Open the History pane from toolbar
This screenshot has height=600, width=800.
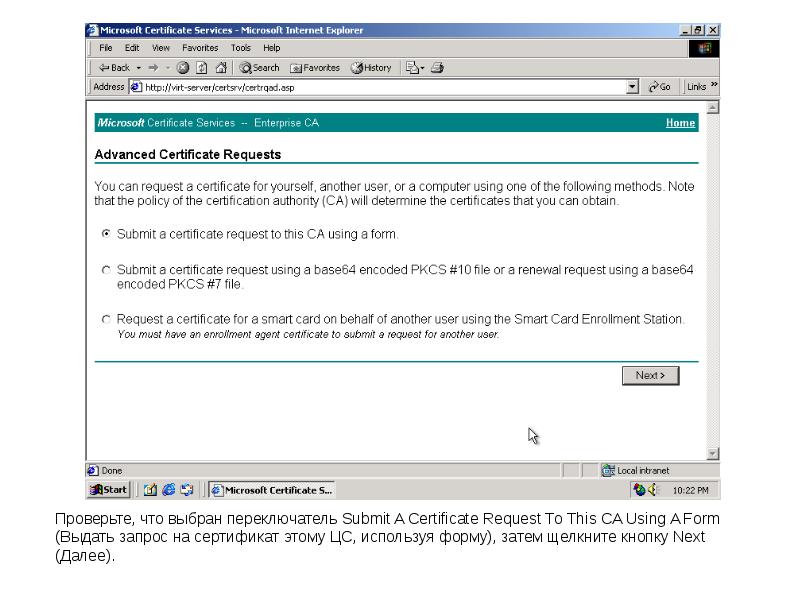pyautogui.click(x=371, y=68)
